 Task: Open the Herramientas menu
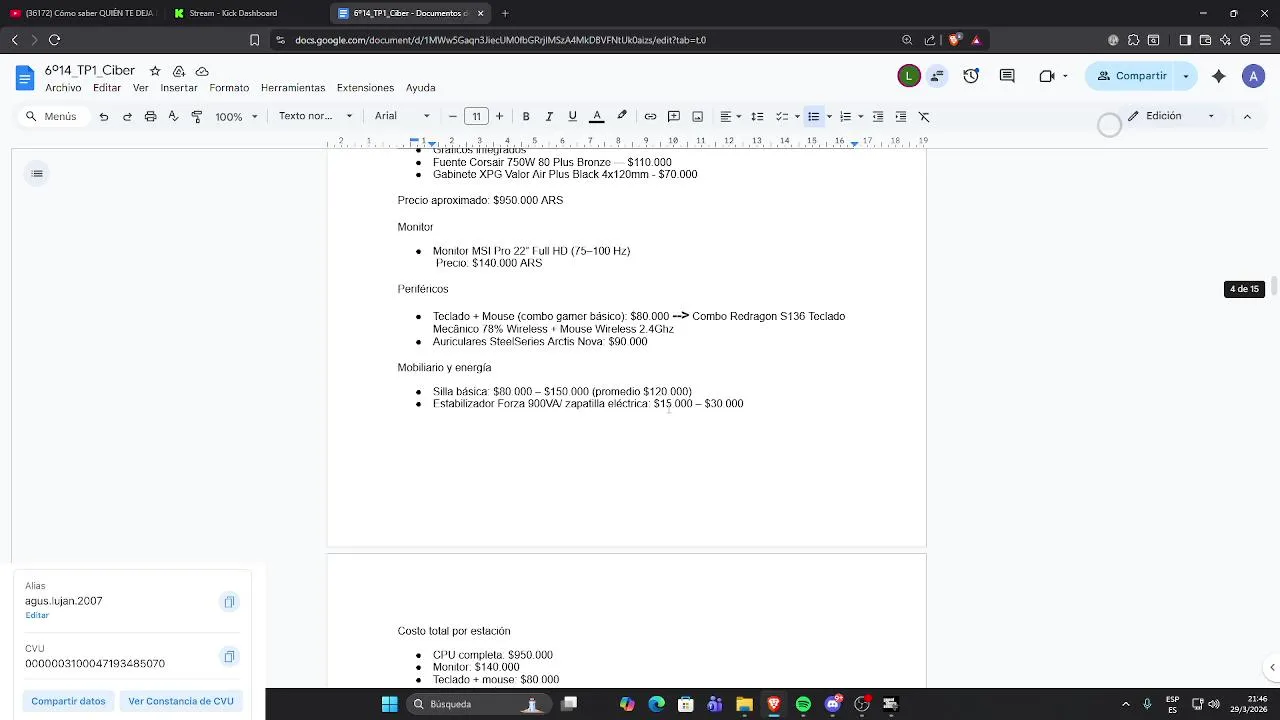coord(293,88)
